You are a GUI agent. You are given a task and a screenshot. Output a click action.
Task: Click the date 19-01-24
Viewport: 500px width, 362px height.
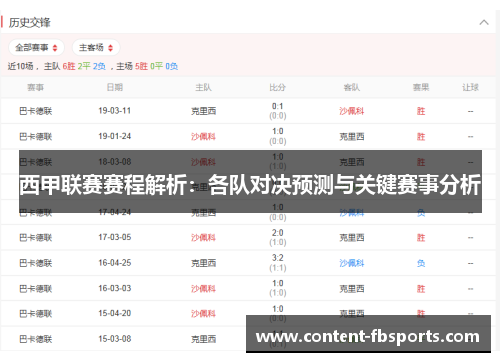point(115,136)
